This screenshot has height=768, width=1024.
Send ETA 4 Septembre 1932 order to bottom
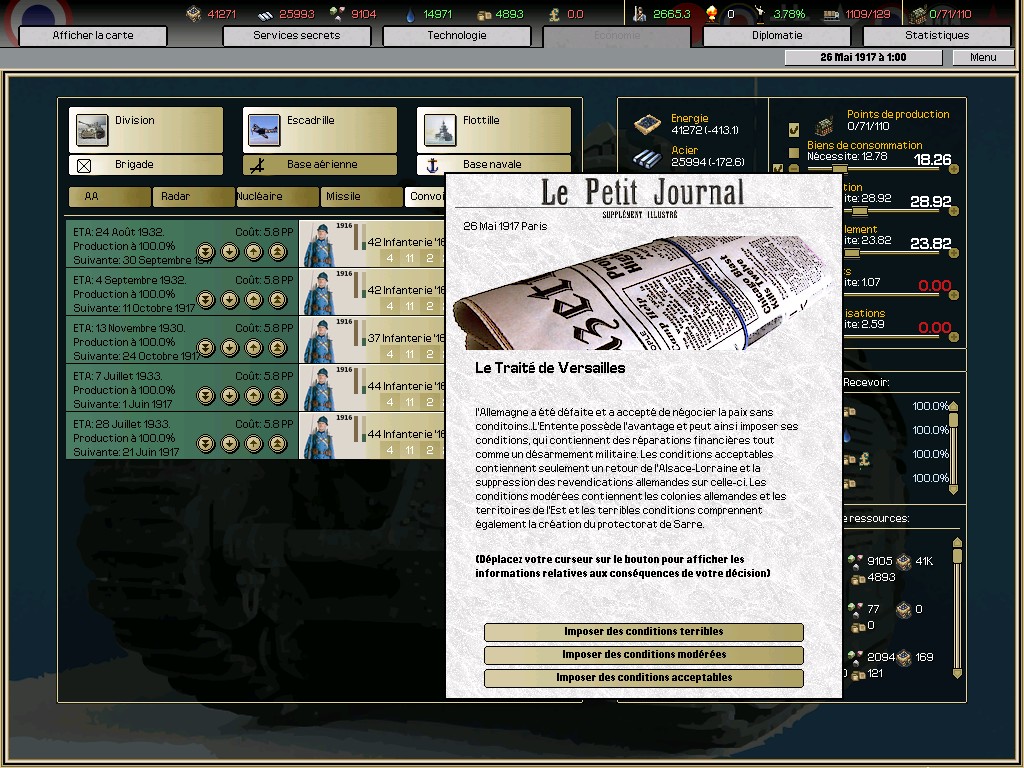206,300
